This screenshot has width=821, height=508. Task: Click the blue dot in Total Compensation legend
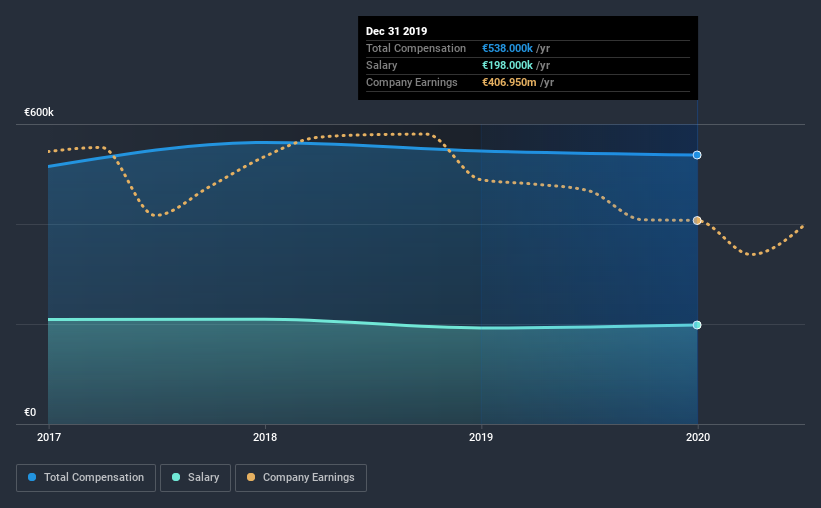pos(32,477)
